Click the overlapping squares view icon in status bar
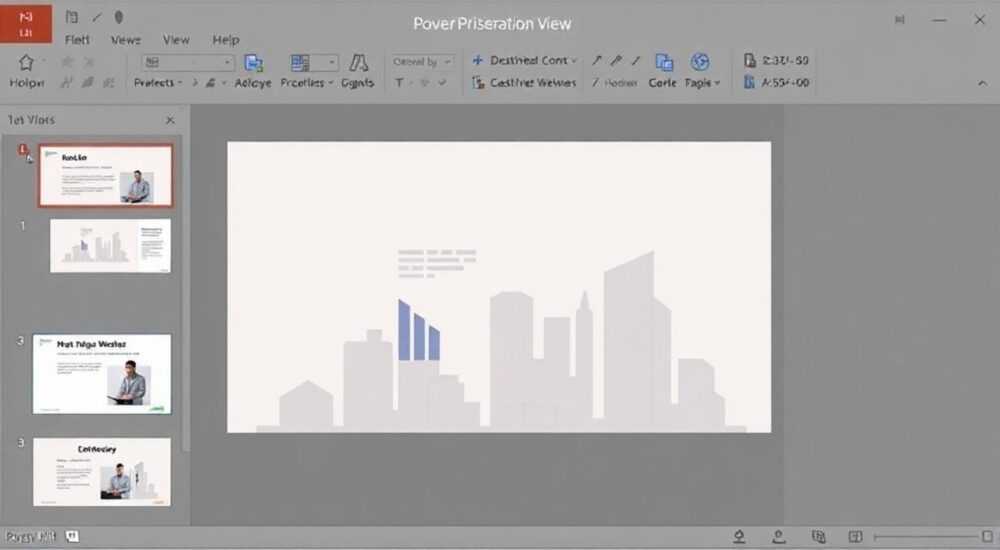This screenshot has width=1000, height=550. pos(819,537)
